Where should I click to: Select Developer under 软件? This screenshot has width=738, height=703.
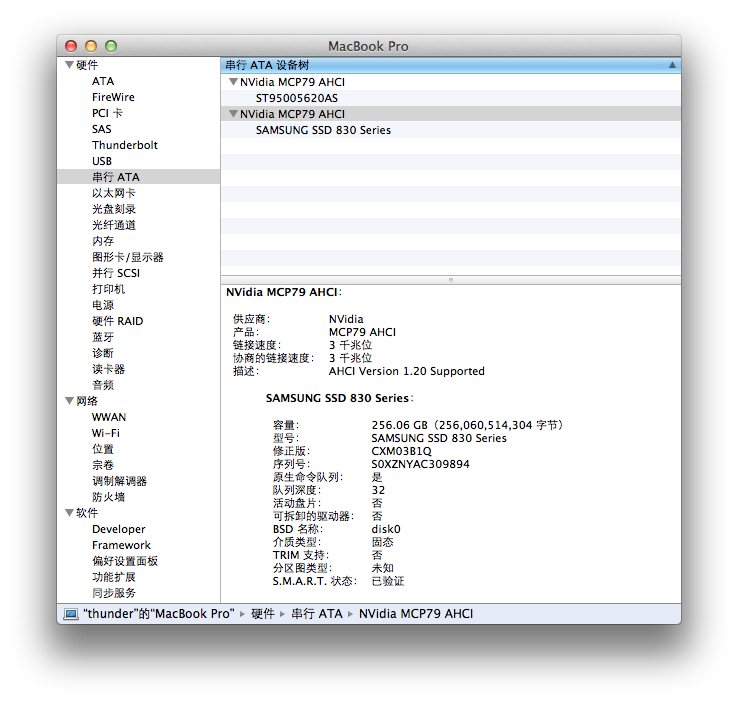[119, 529]
